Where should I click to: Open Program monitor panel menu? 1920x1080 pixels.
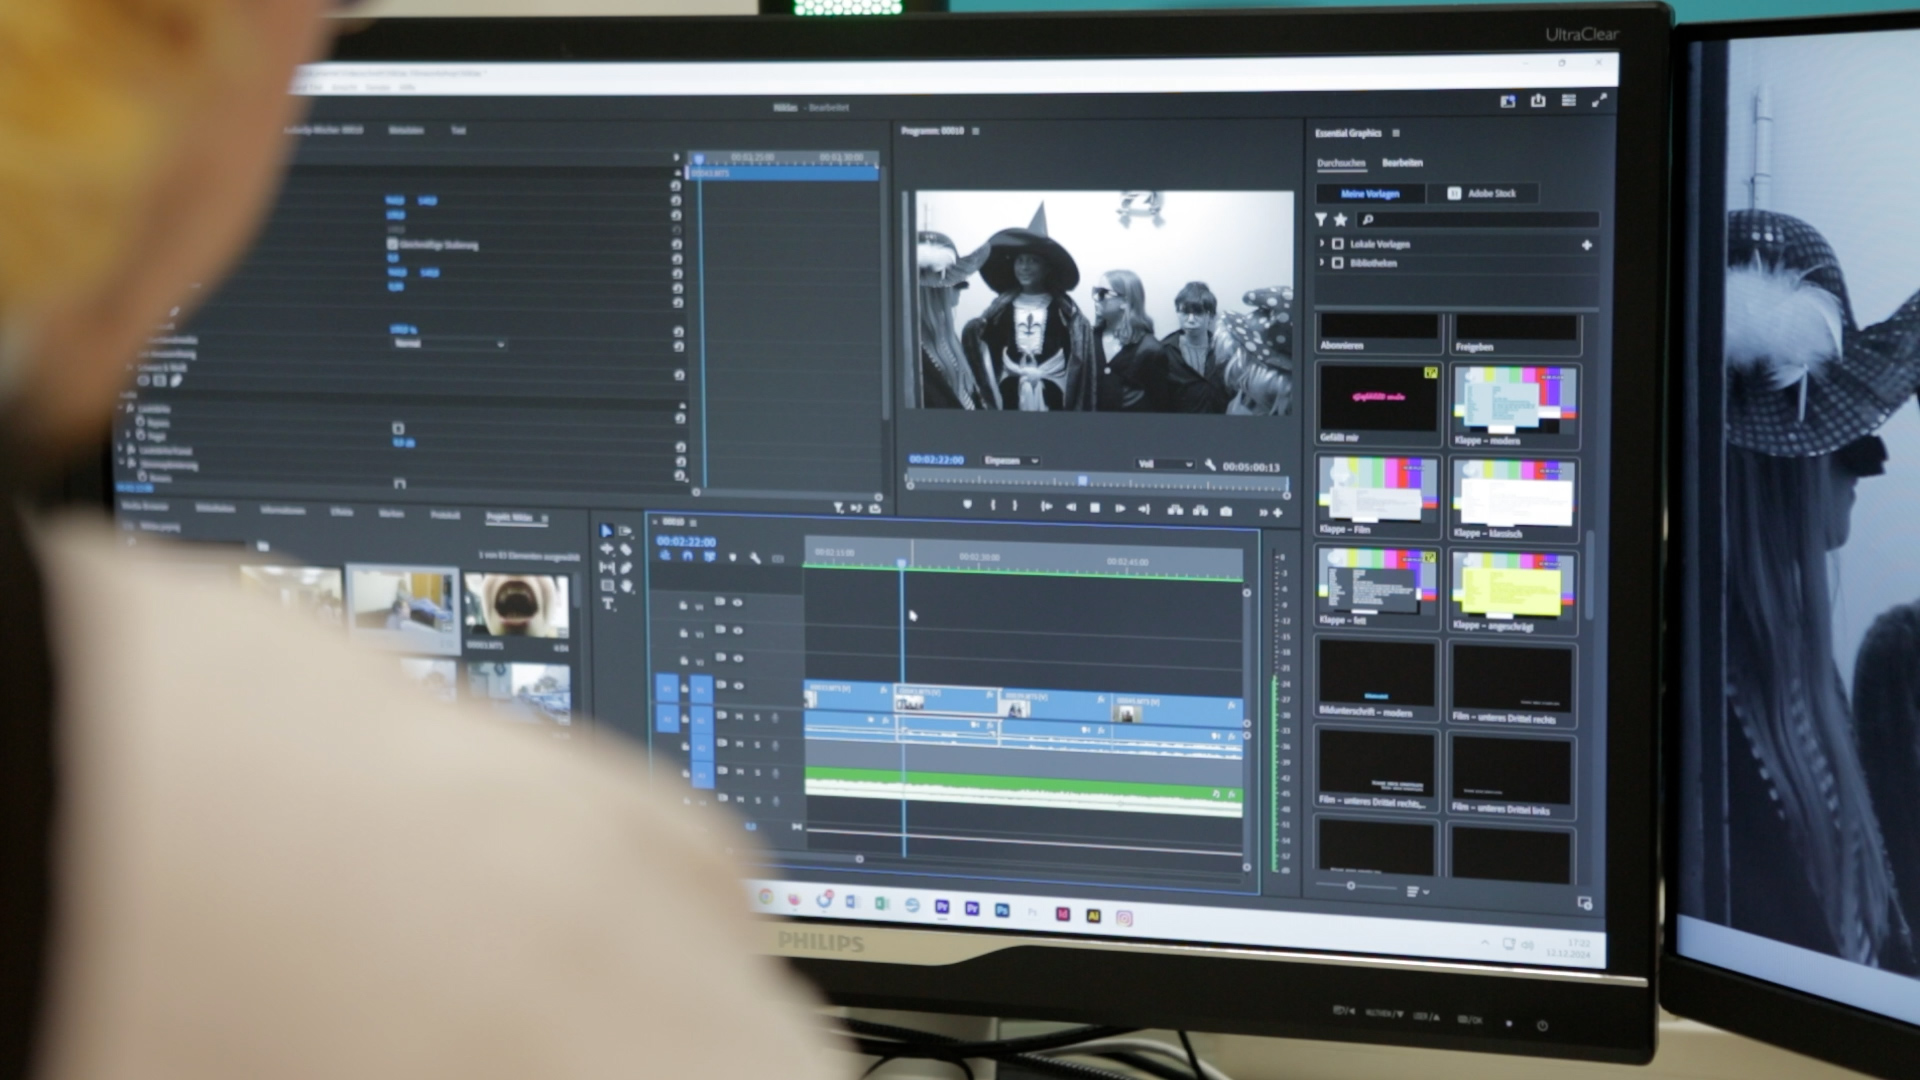976,131
